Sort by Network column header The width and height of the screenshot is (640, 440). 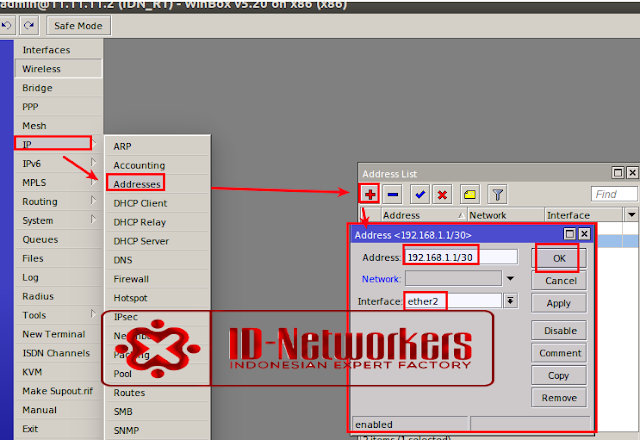tap(505, 215)
